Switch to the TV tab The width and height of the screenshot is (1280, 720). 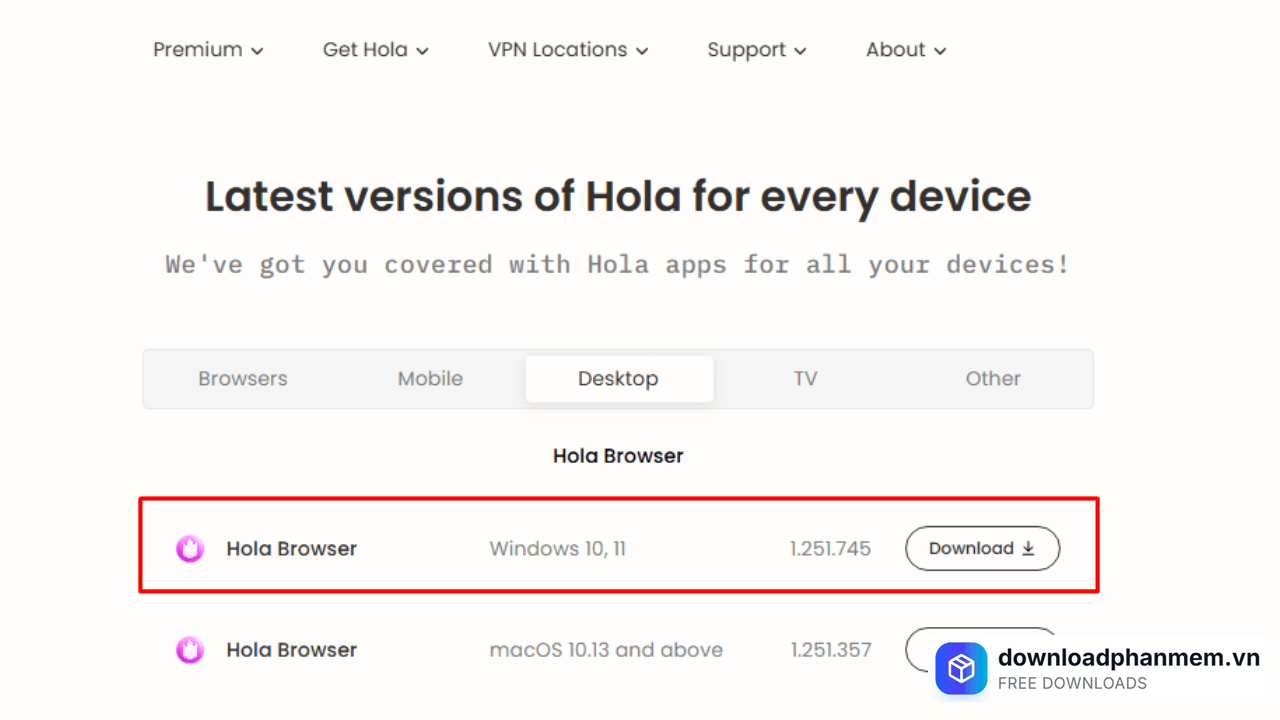point(806,379)
